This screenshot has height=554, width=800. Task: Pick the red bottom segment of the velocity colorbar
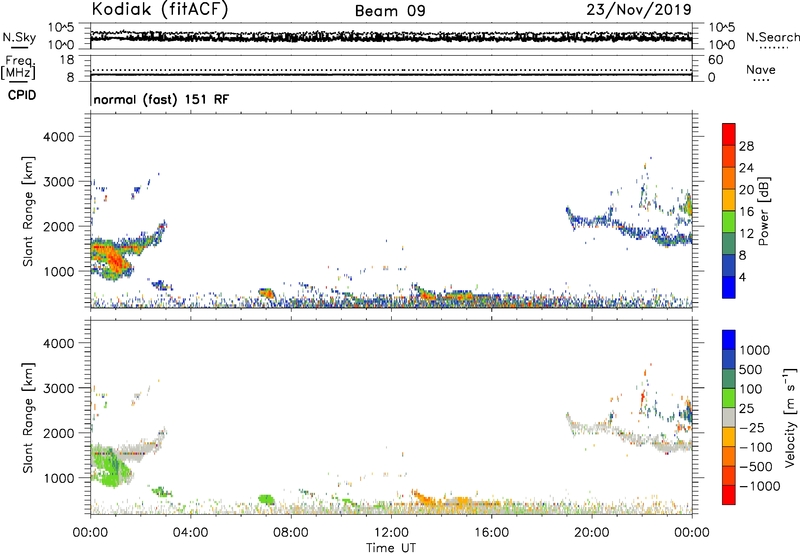pos(729,495)
